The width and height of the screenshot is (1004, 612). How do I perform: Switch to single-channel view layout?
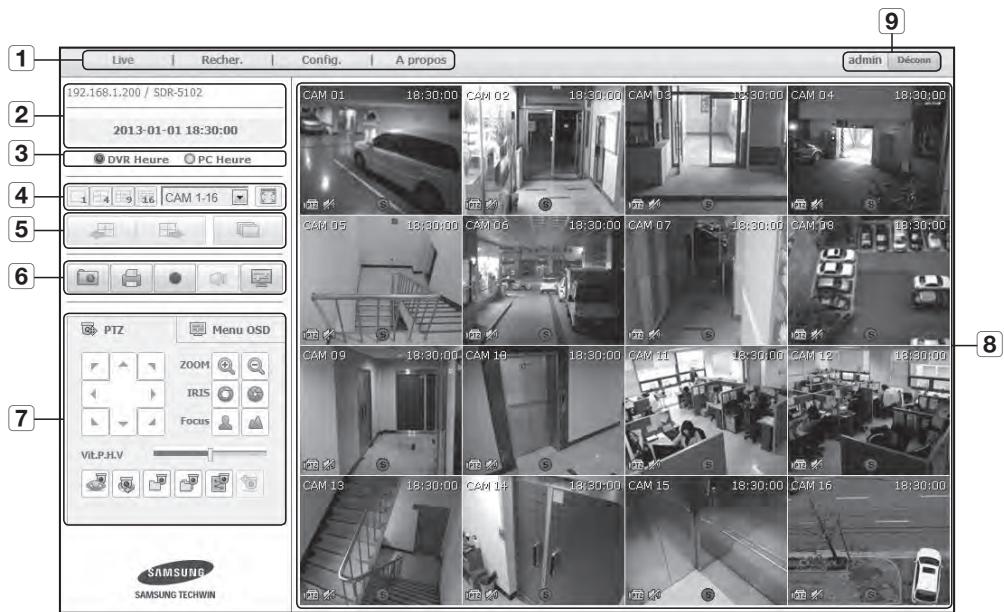77,197
